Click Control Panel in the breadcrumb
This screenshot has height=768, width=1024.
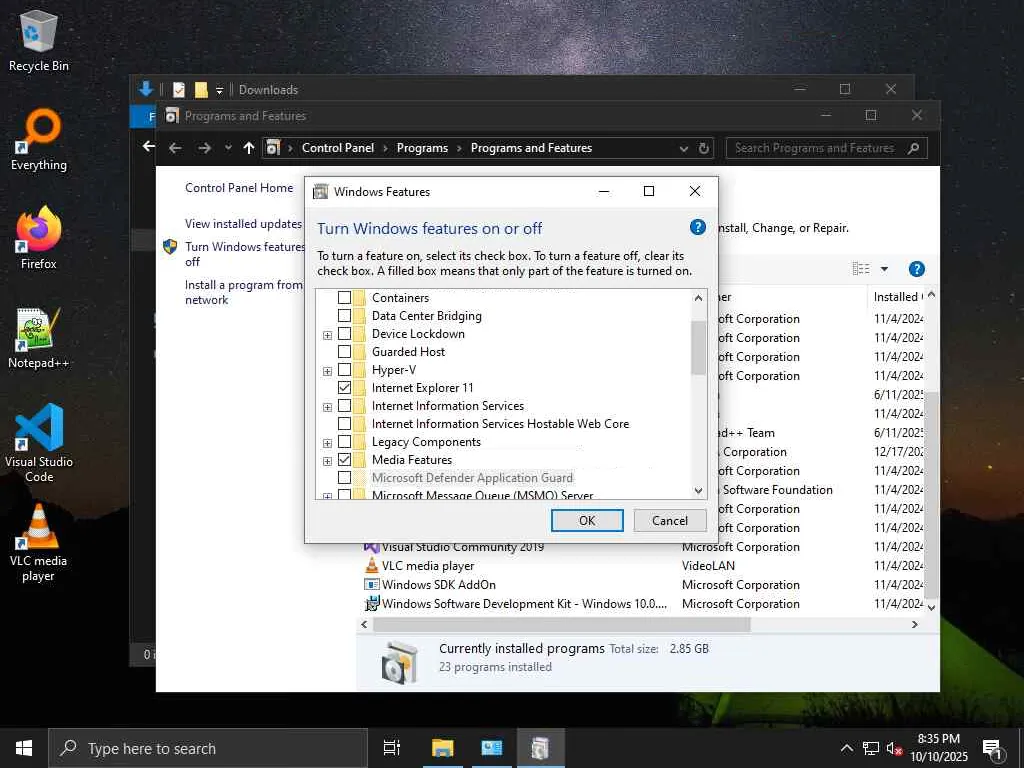coord(338,148)
